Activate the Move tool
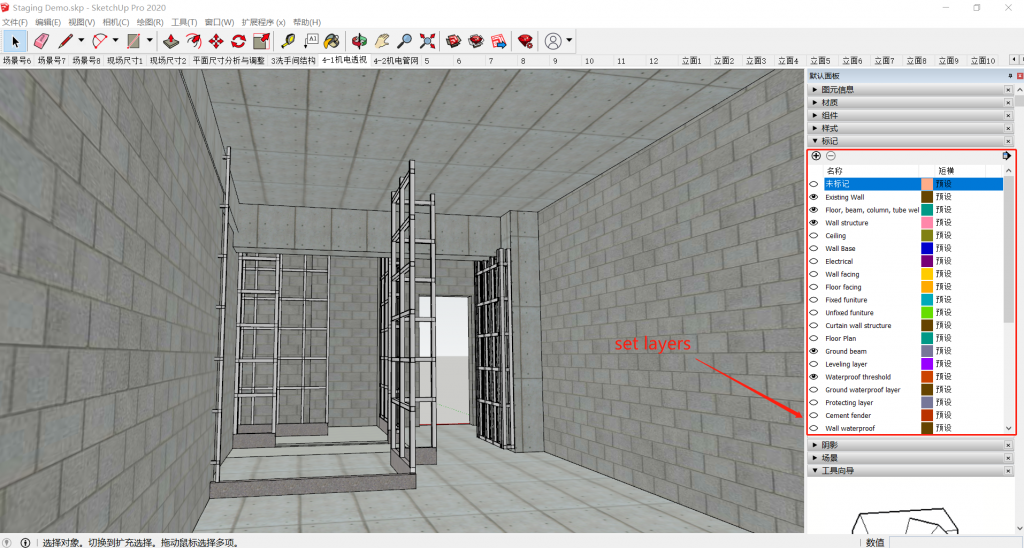1024x548 pixels. pos(216,41)
